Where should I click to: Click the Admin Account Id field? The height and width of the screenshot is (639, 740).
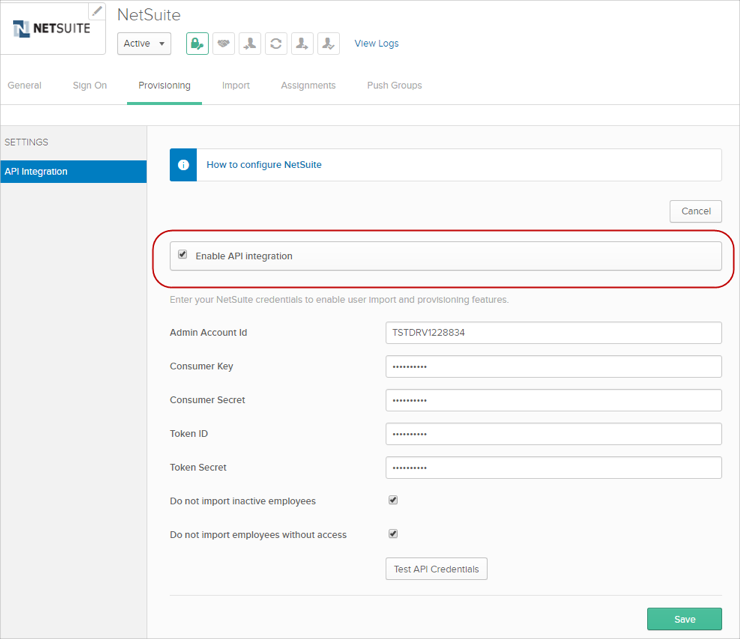click(x=553, y=333)
